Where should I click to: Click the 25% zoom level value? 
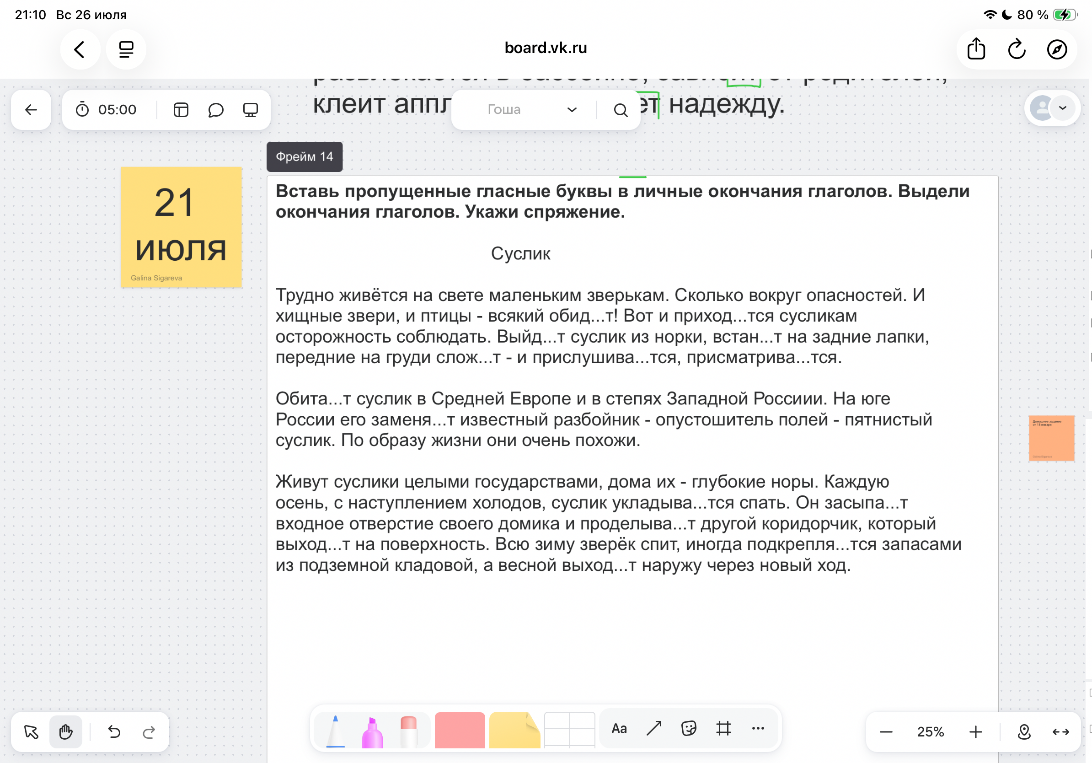point(930,732)
